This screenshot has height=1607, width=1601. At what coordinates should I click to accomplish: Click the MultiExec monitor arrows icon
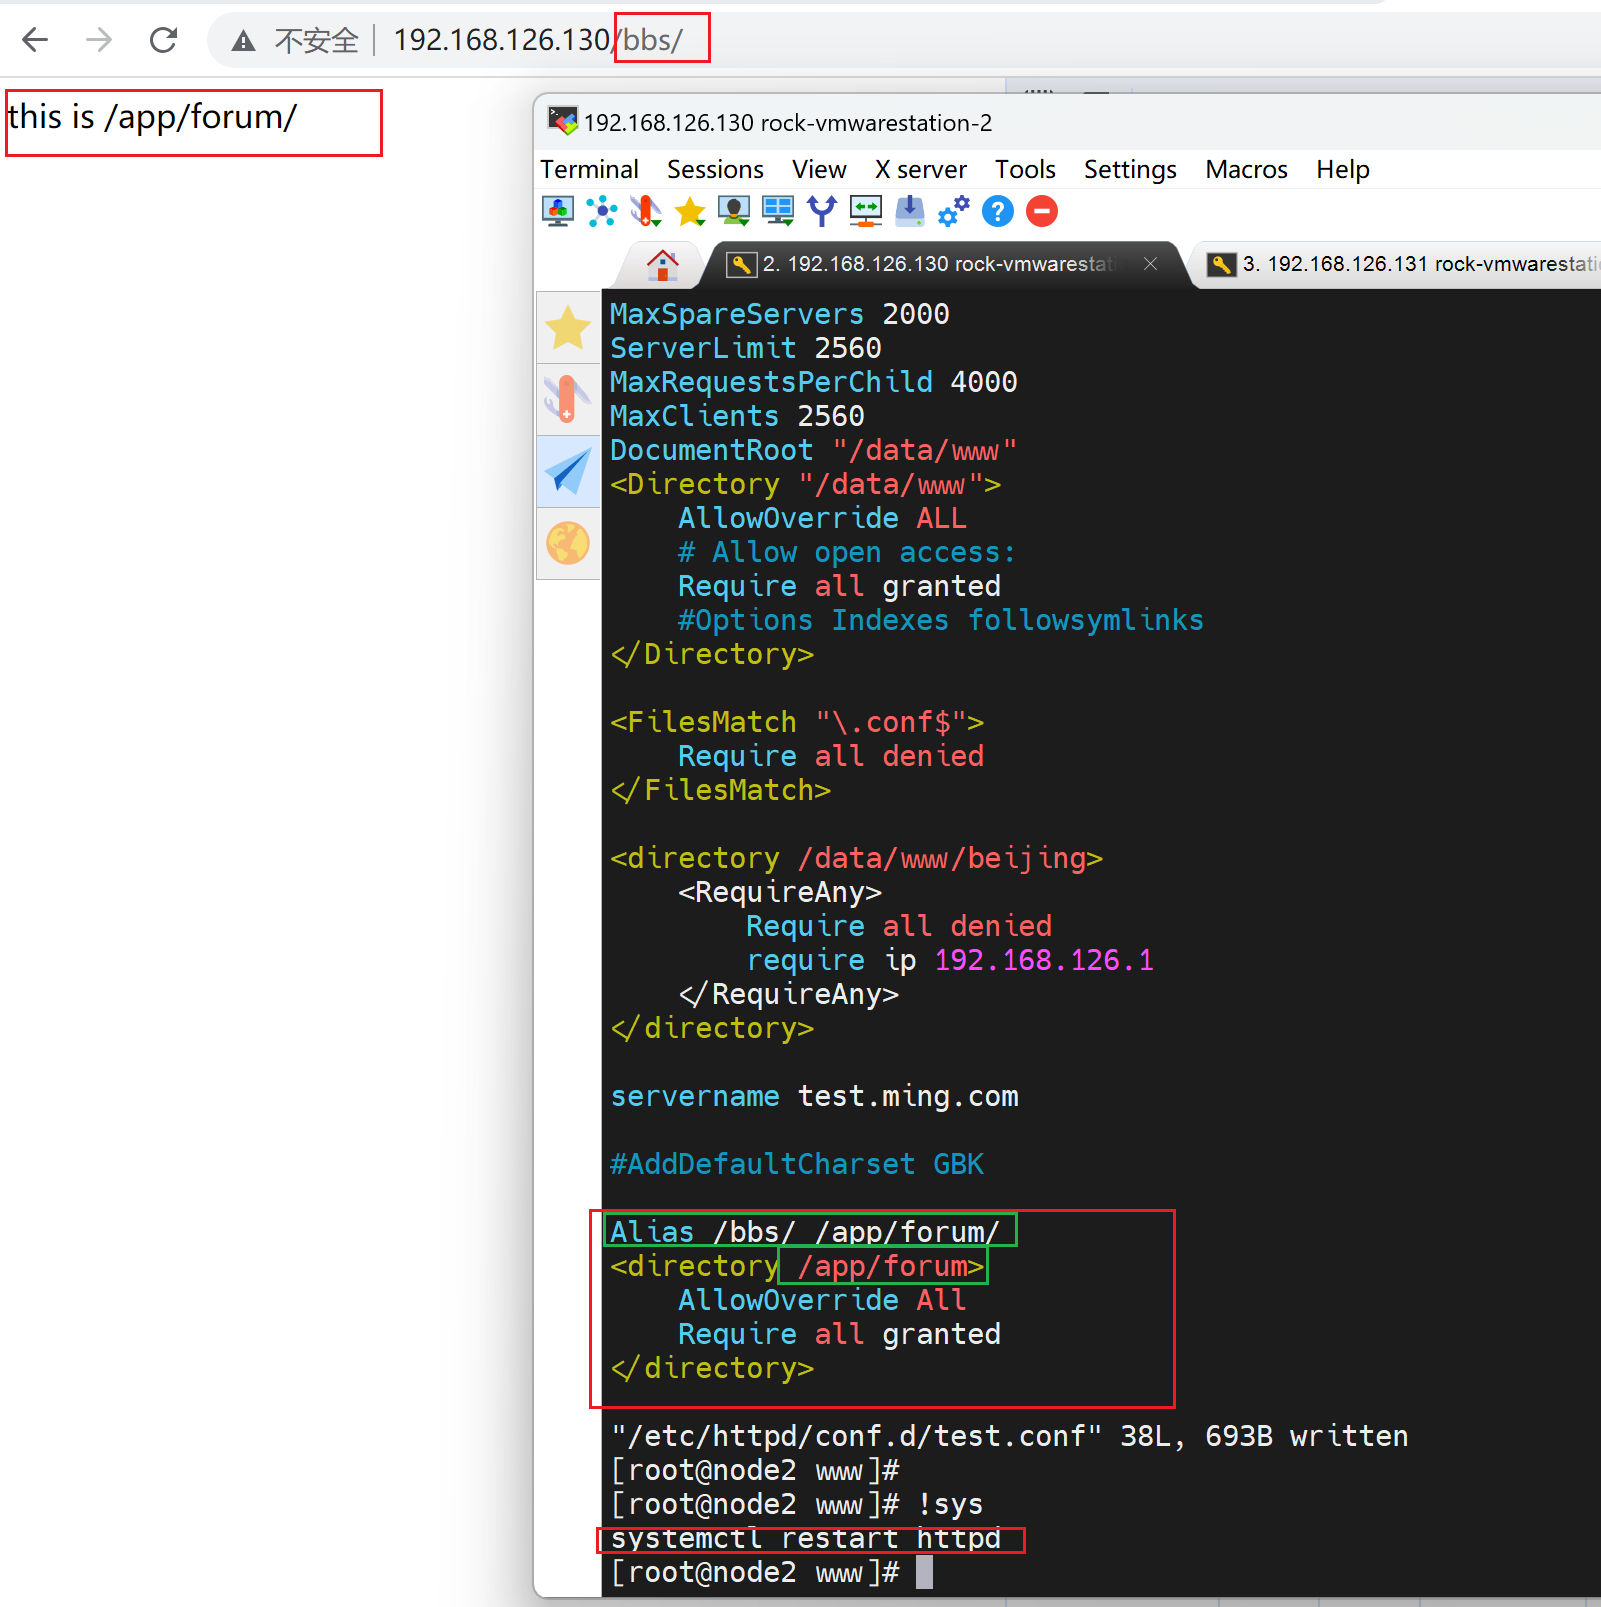(x=866, y=211)
